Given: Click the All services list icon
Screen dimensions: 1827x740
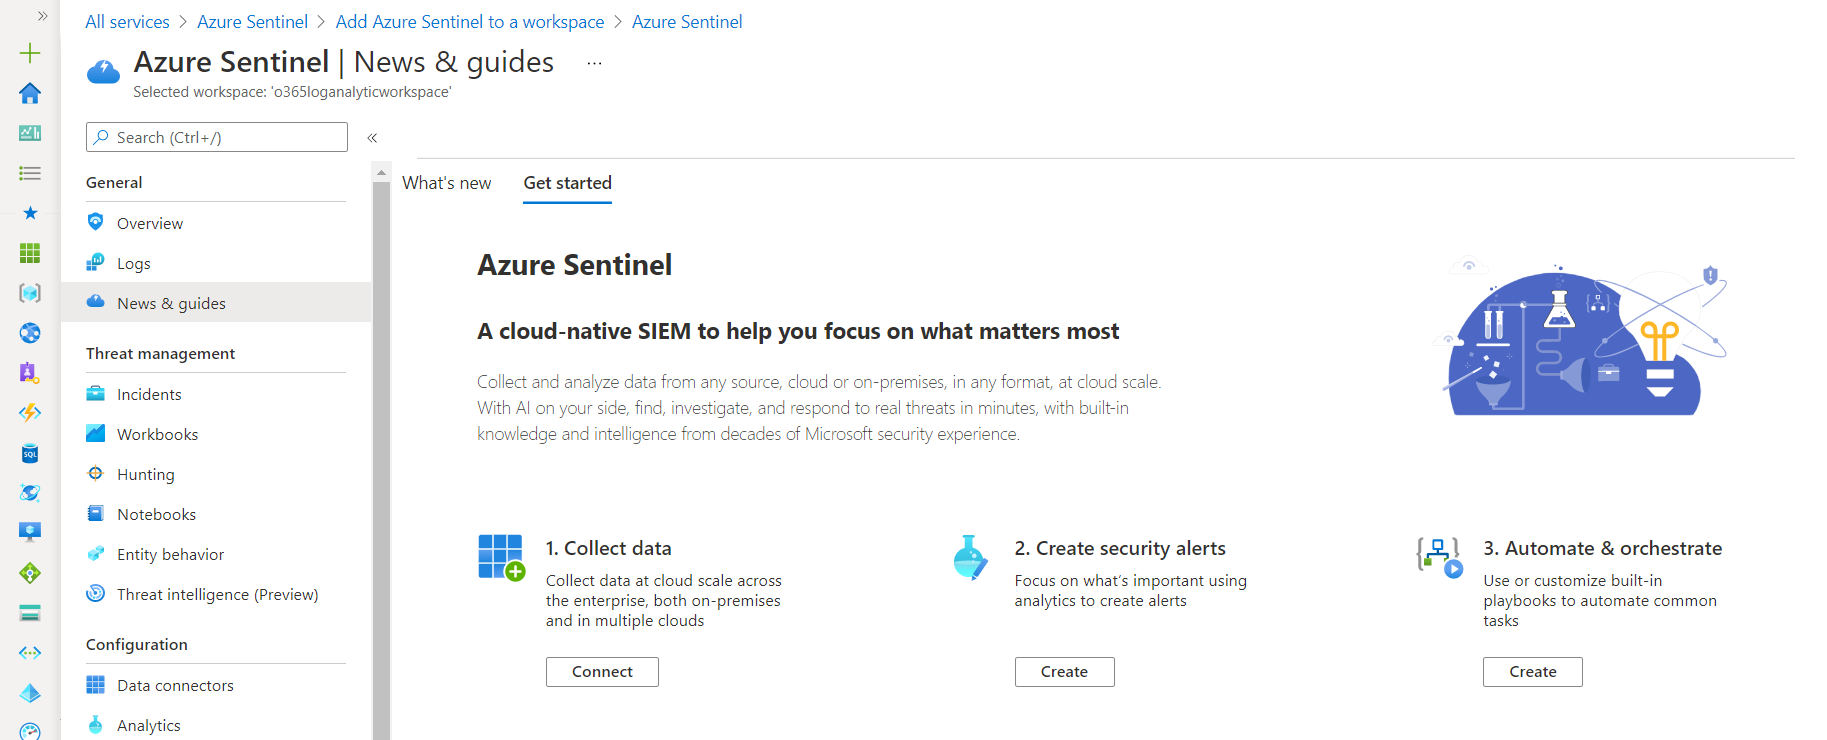Looking at the screenshot, I should coord(30,173).
